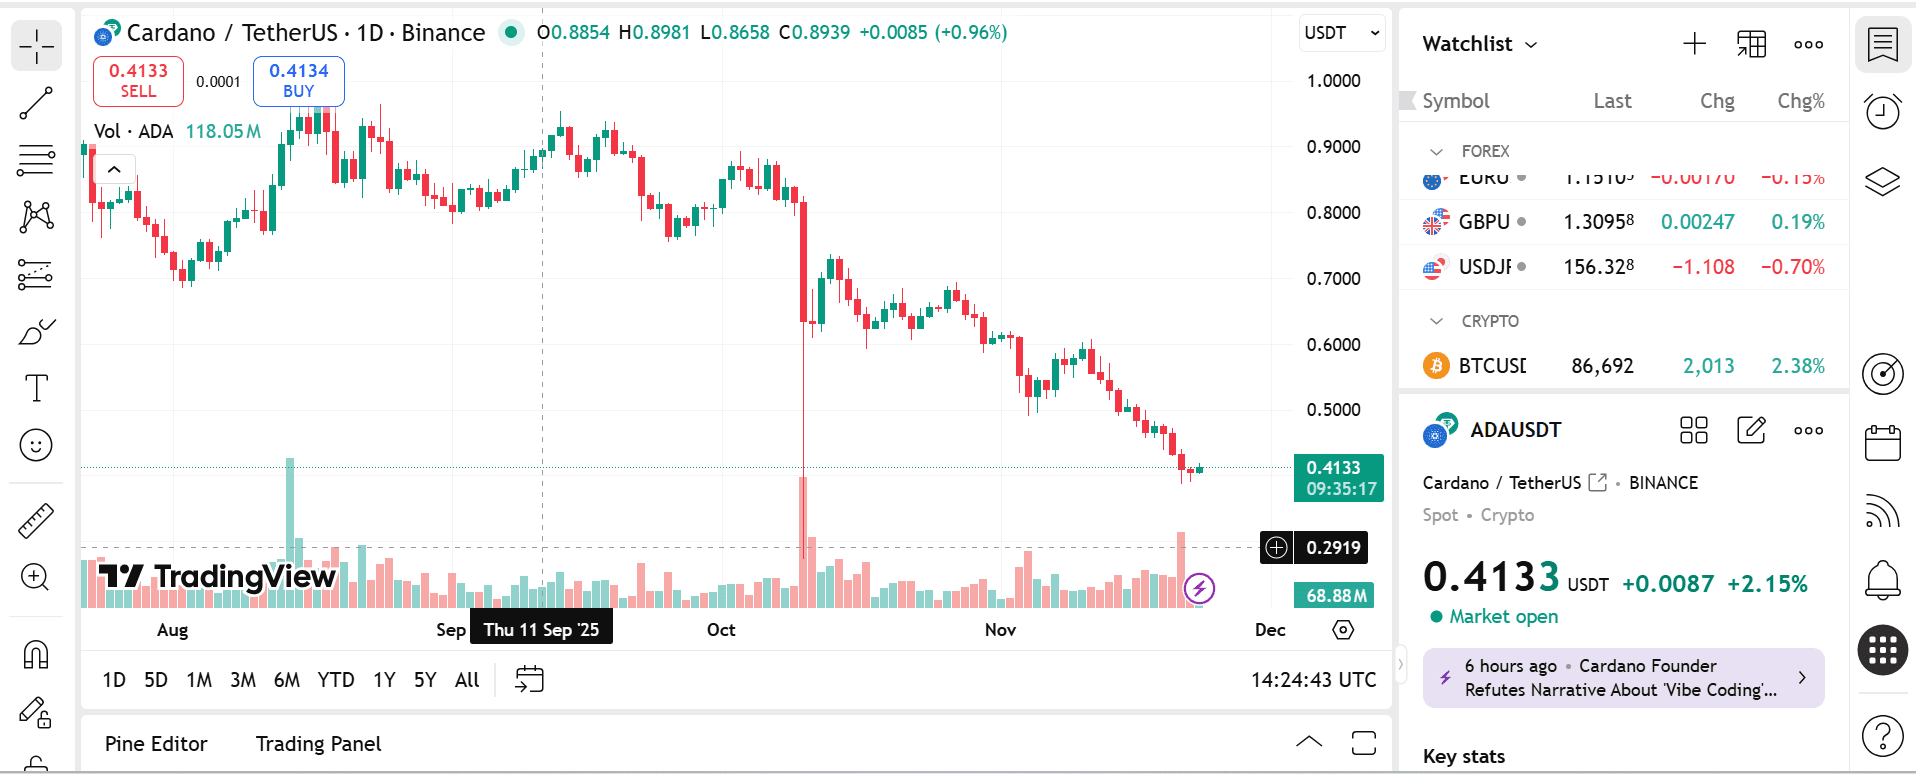This screenshot has height=774, width=1916.
Task: Select the text annotation tool
Action: [x=36, y=388]
